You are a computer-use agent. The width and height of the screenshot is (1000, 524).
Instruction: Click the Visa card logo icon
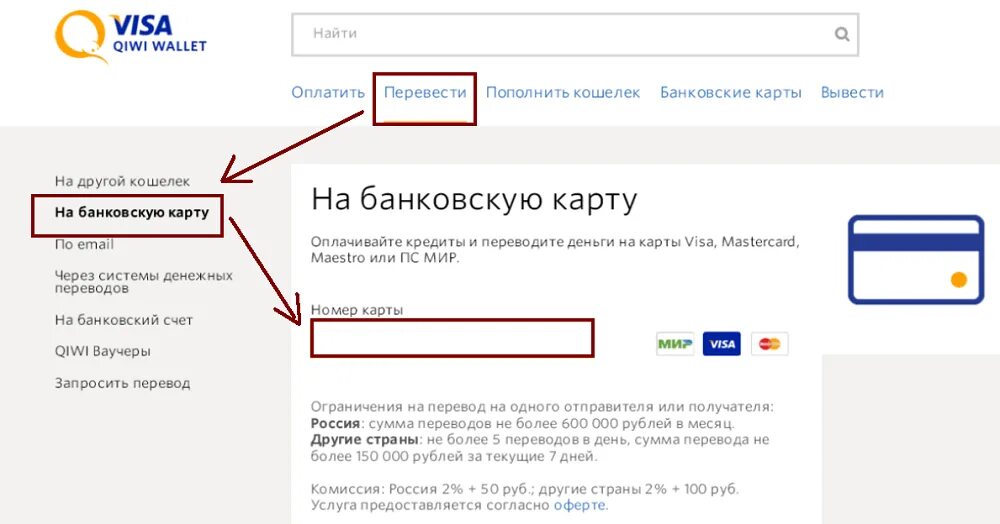pos(722,344)
